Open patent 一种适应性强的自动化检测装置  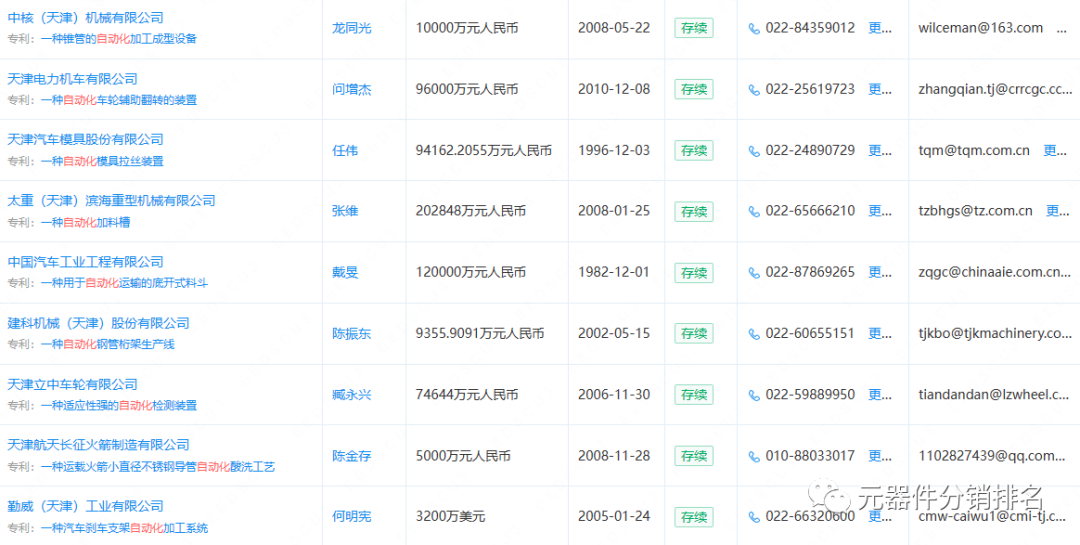click(x=118, y=406)
